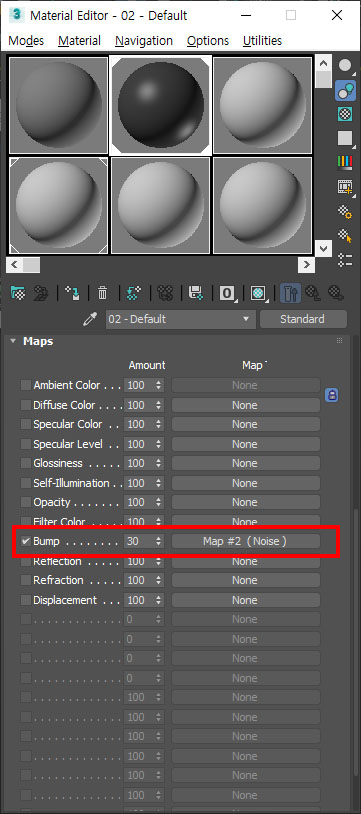Viewport: 361px width, 814px height.
Task: Click the Select by Material icon
Action: tap(345, 236)
